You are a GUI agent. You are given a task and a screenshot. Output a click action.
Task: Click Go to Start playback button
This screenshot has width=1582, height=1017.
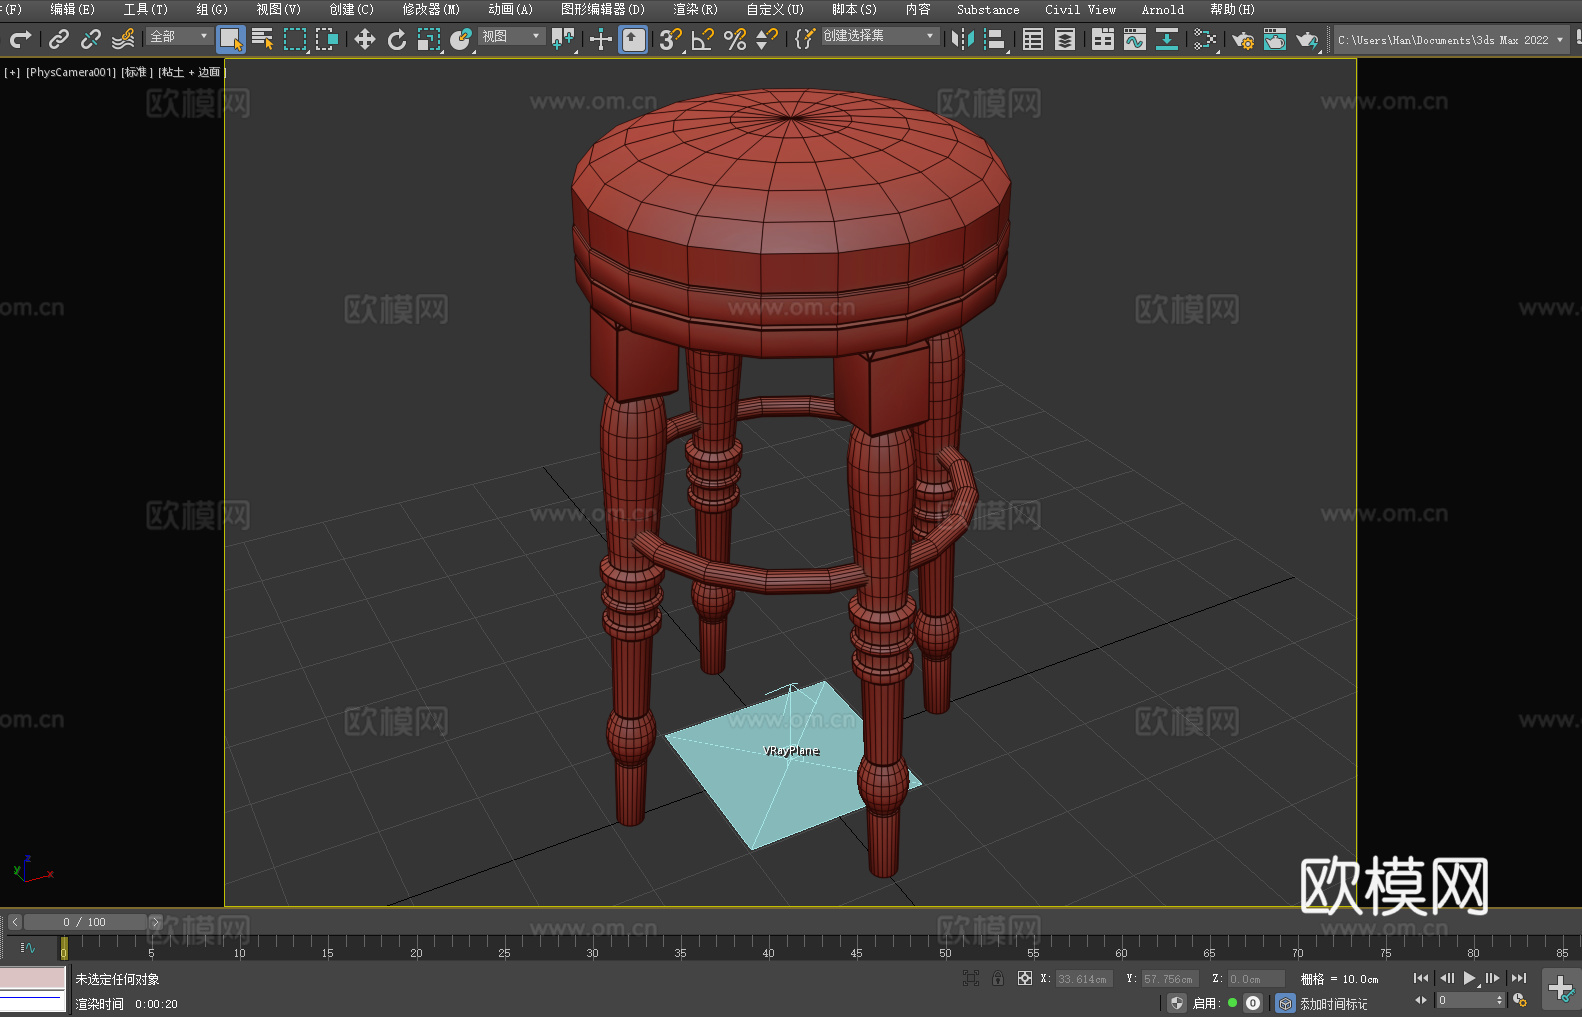[1421, 978]
